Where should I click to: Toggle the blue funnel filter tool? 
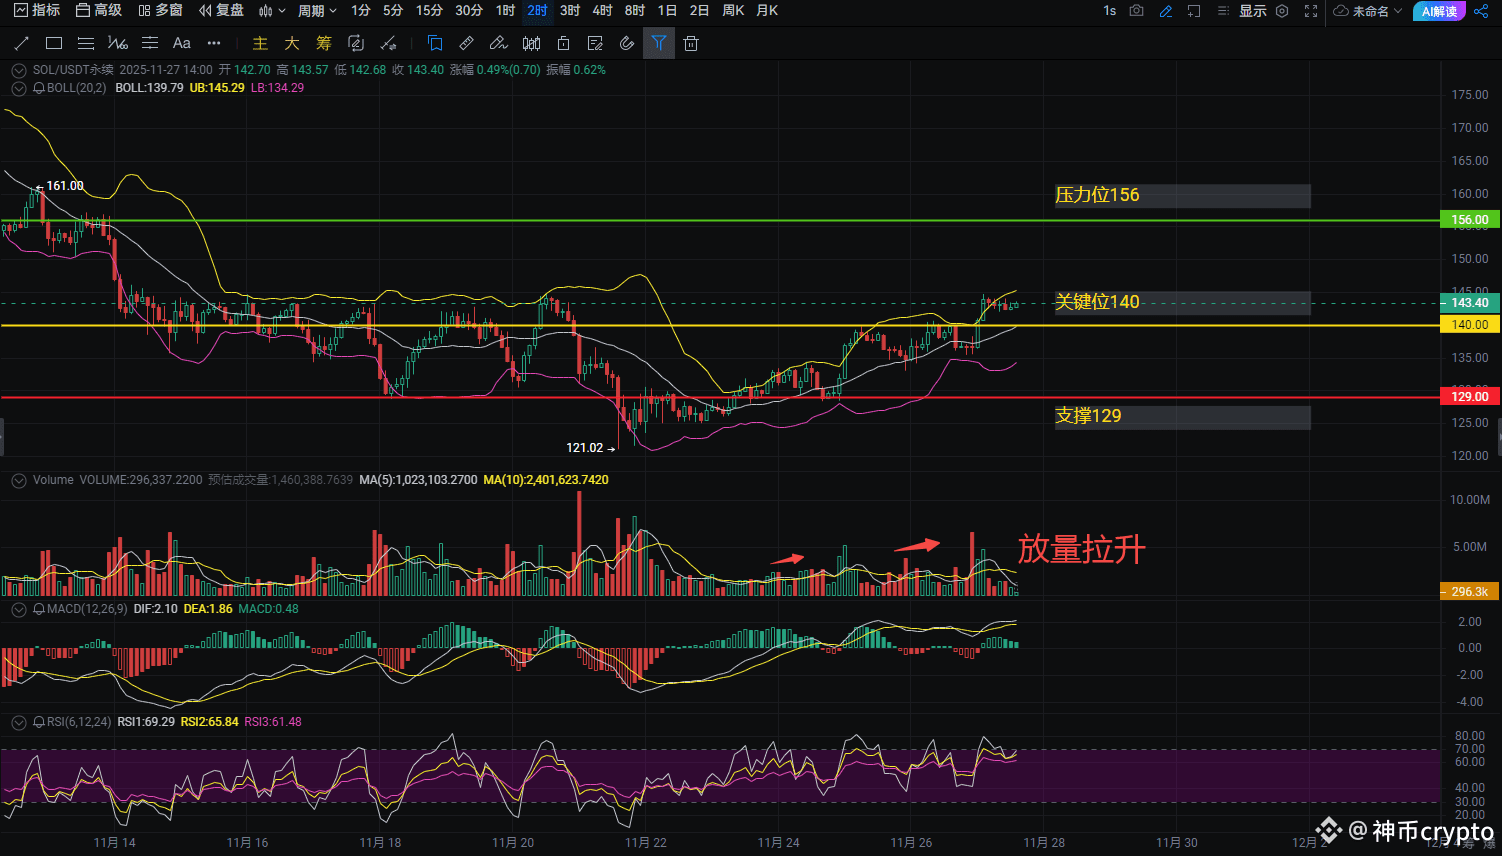(658, 43)
